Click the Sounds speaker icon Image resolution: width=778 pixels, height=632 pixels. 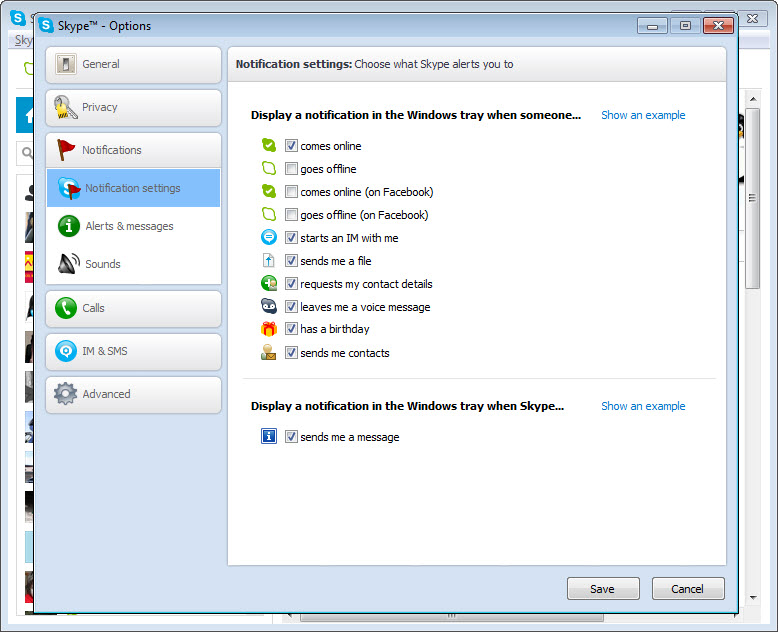(69, 264)
